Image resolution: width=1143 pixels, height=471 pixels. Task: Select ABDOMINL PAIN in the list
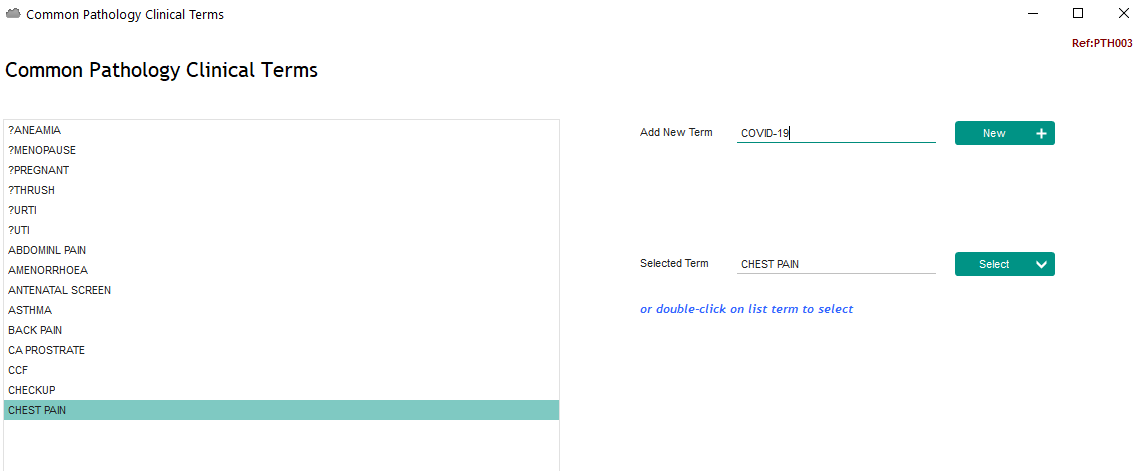pos(281,250)
